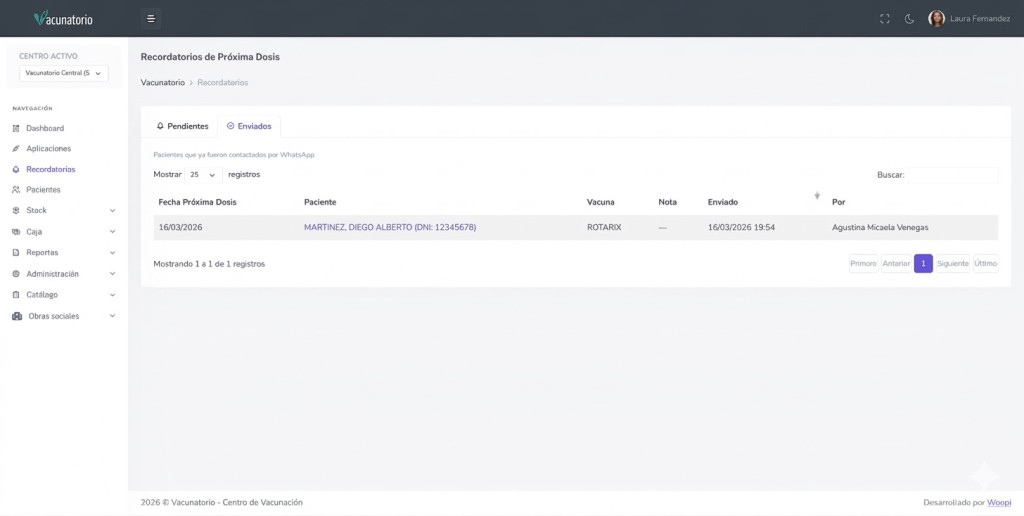Toggle dark mode moon icon

[x=909, y=19]
